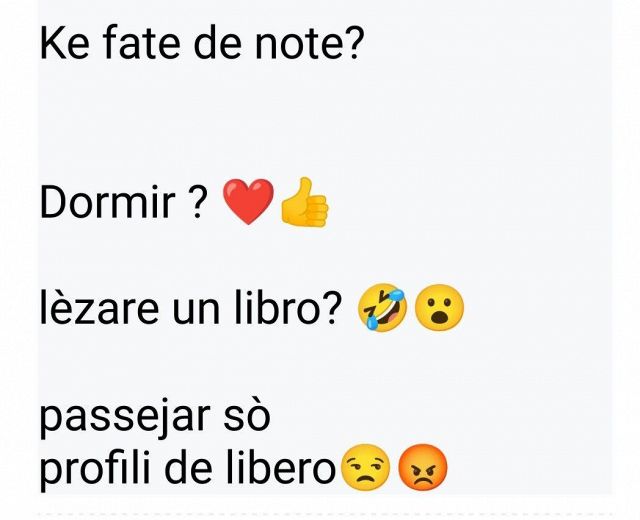
Task: Select the 'Ke fate de note?' heading
Action: pos(201,43)
